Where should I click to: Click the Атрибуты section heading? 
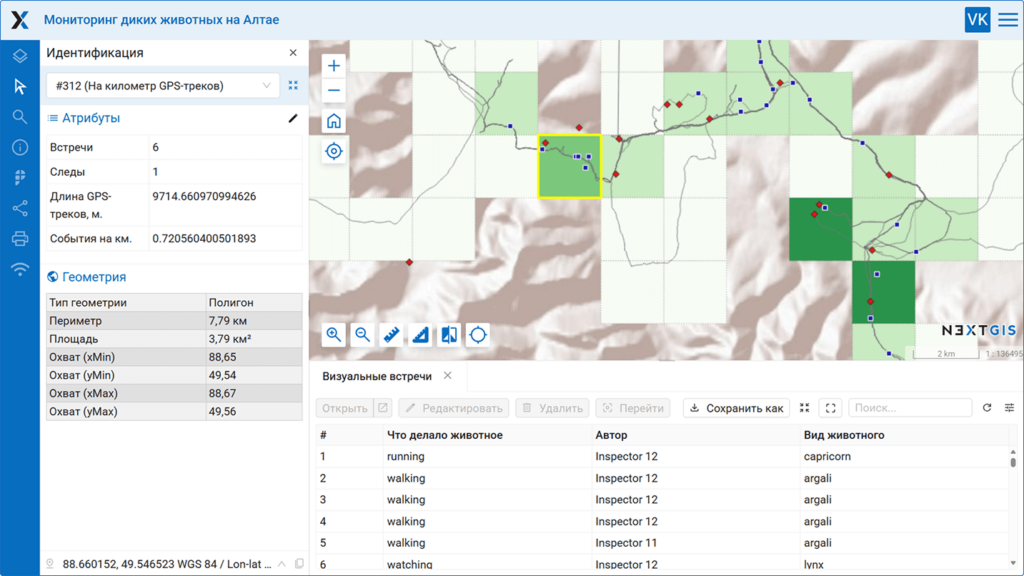point(91,118)
